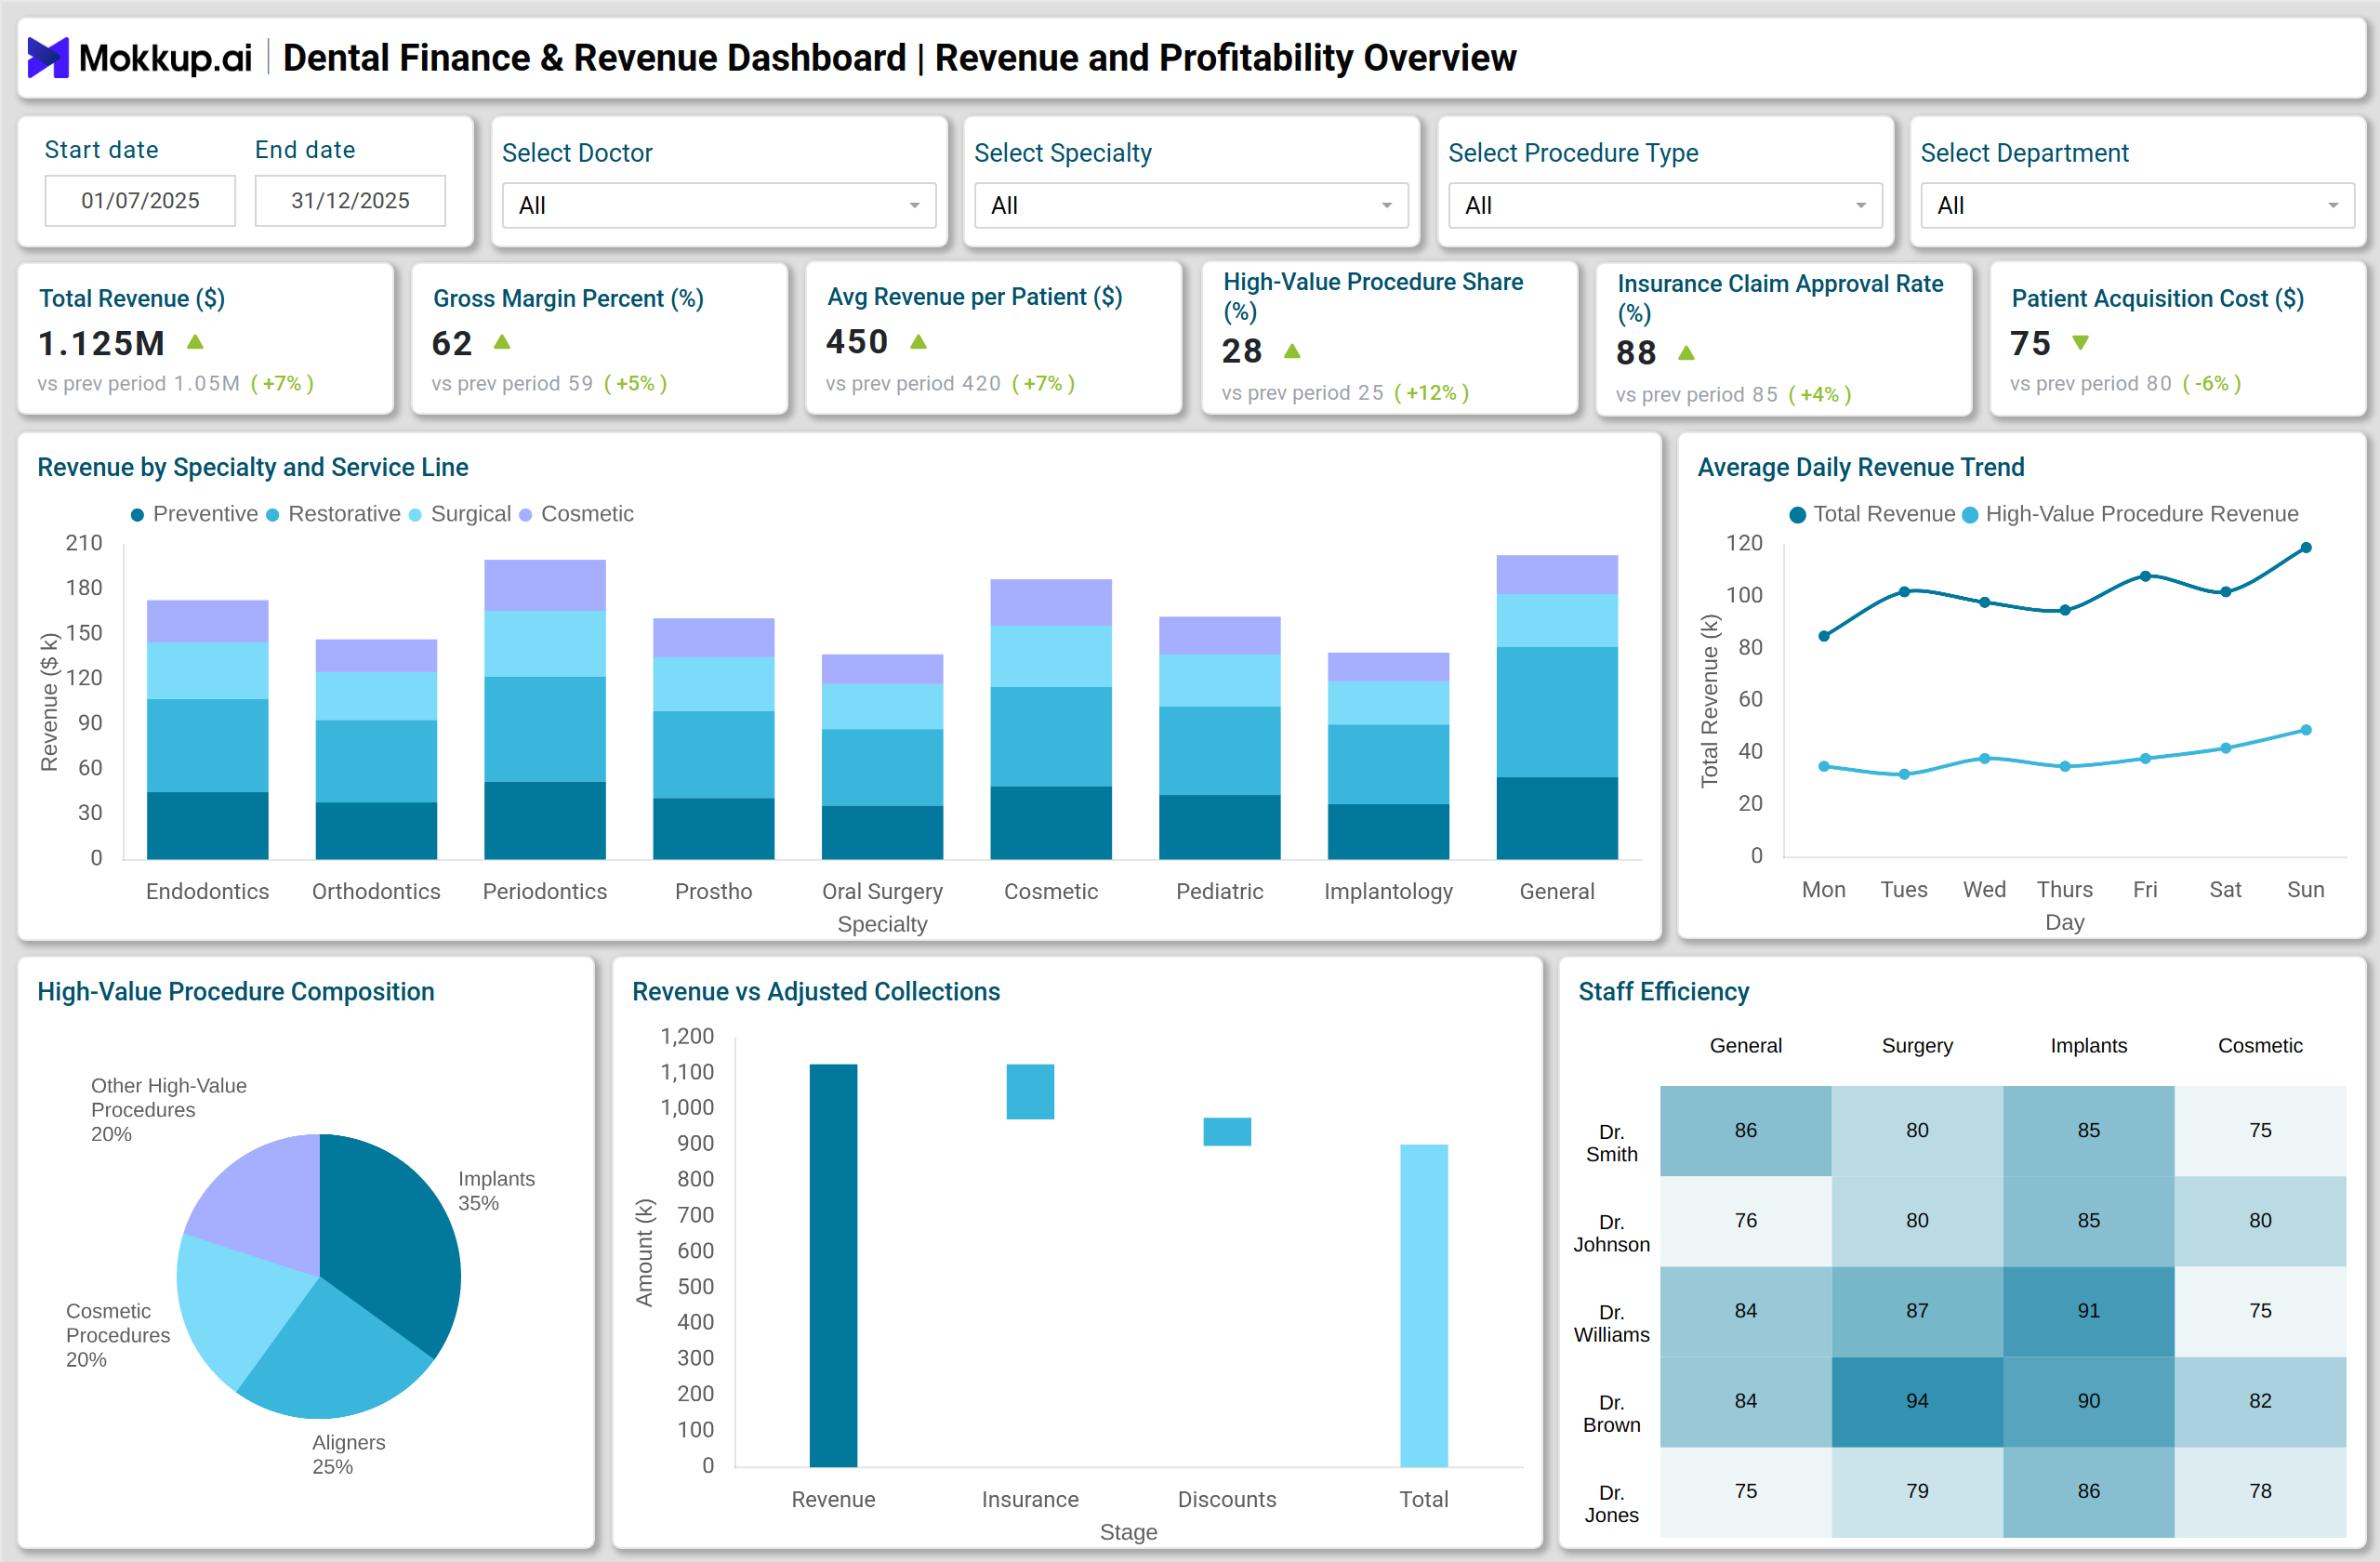Toggle High-Value Procedure Revenue legend marker
Viewport: 2380px width, 1562px height.
pos(1970,515)
